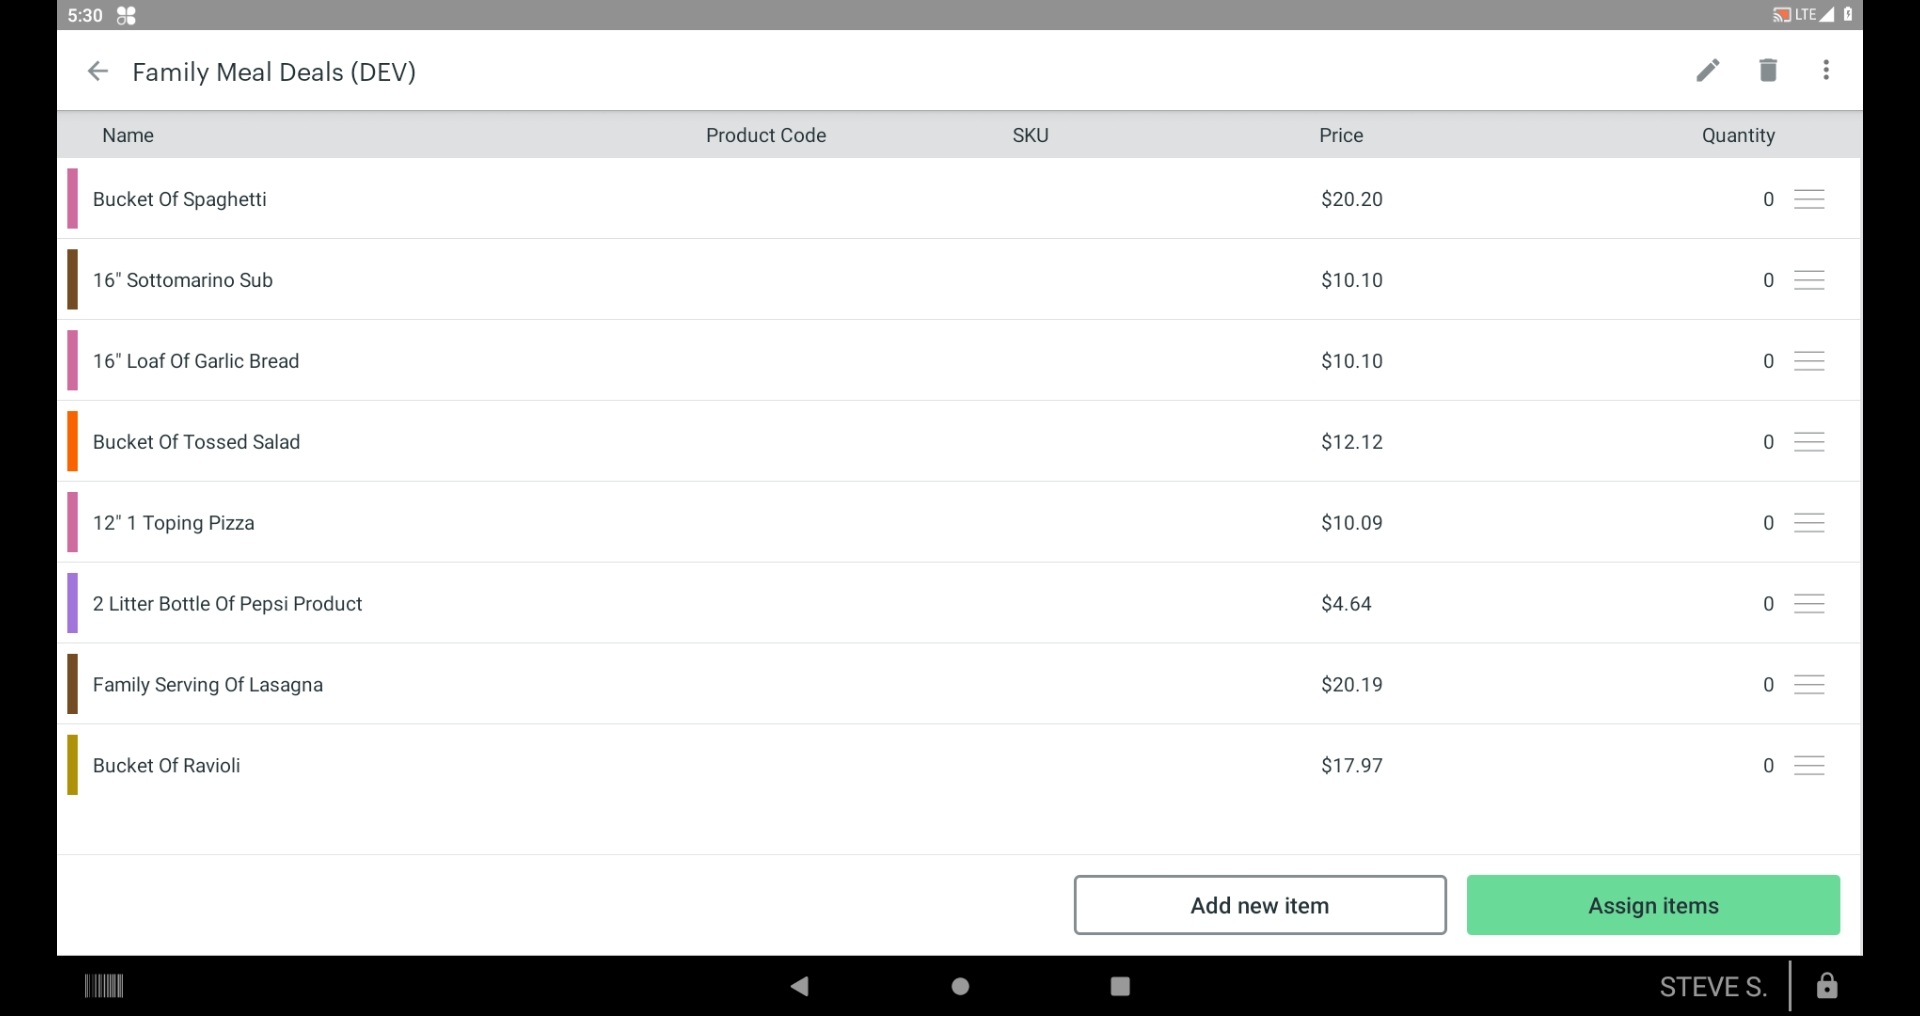
Task: Tap the back arrow icon
Action: (97, 71)
